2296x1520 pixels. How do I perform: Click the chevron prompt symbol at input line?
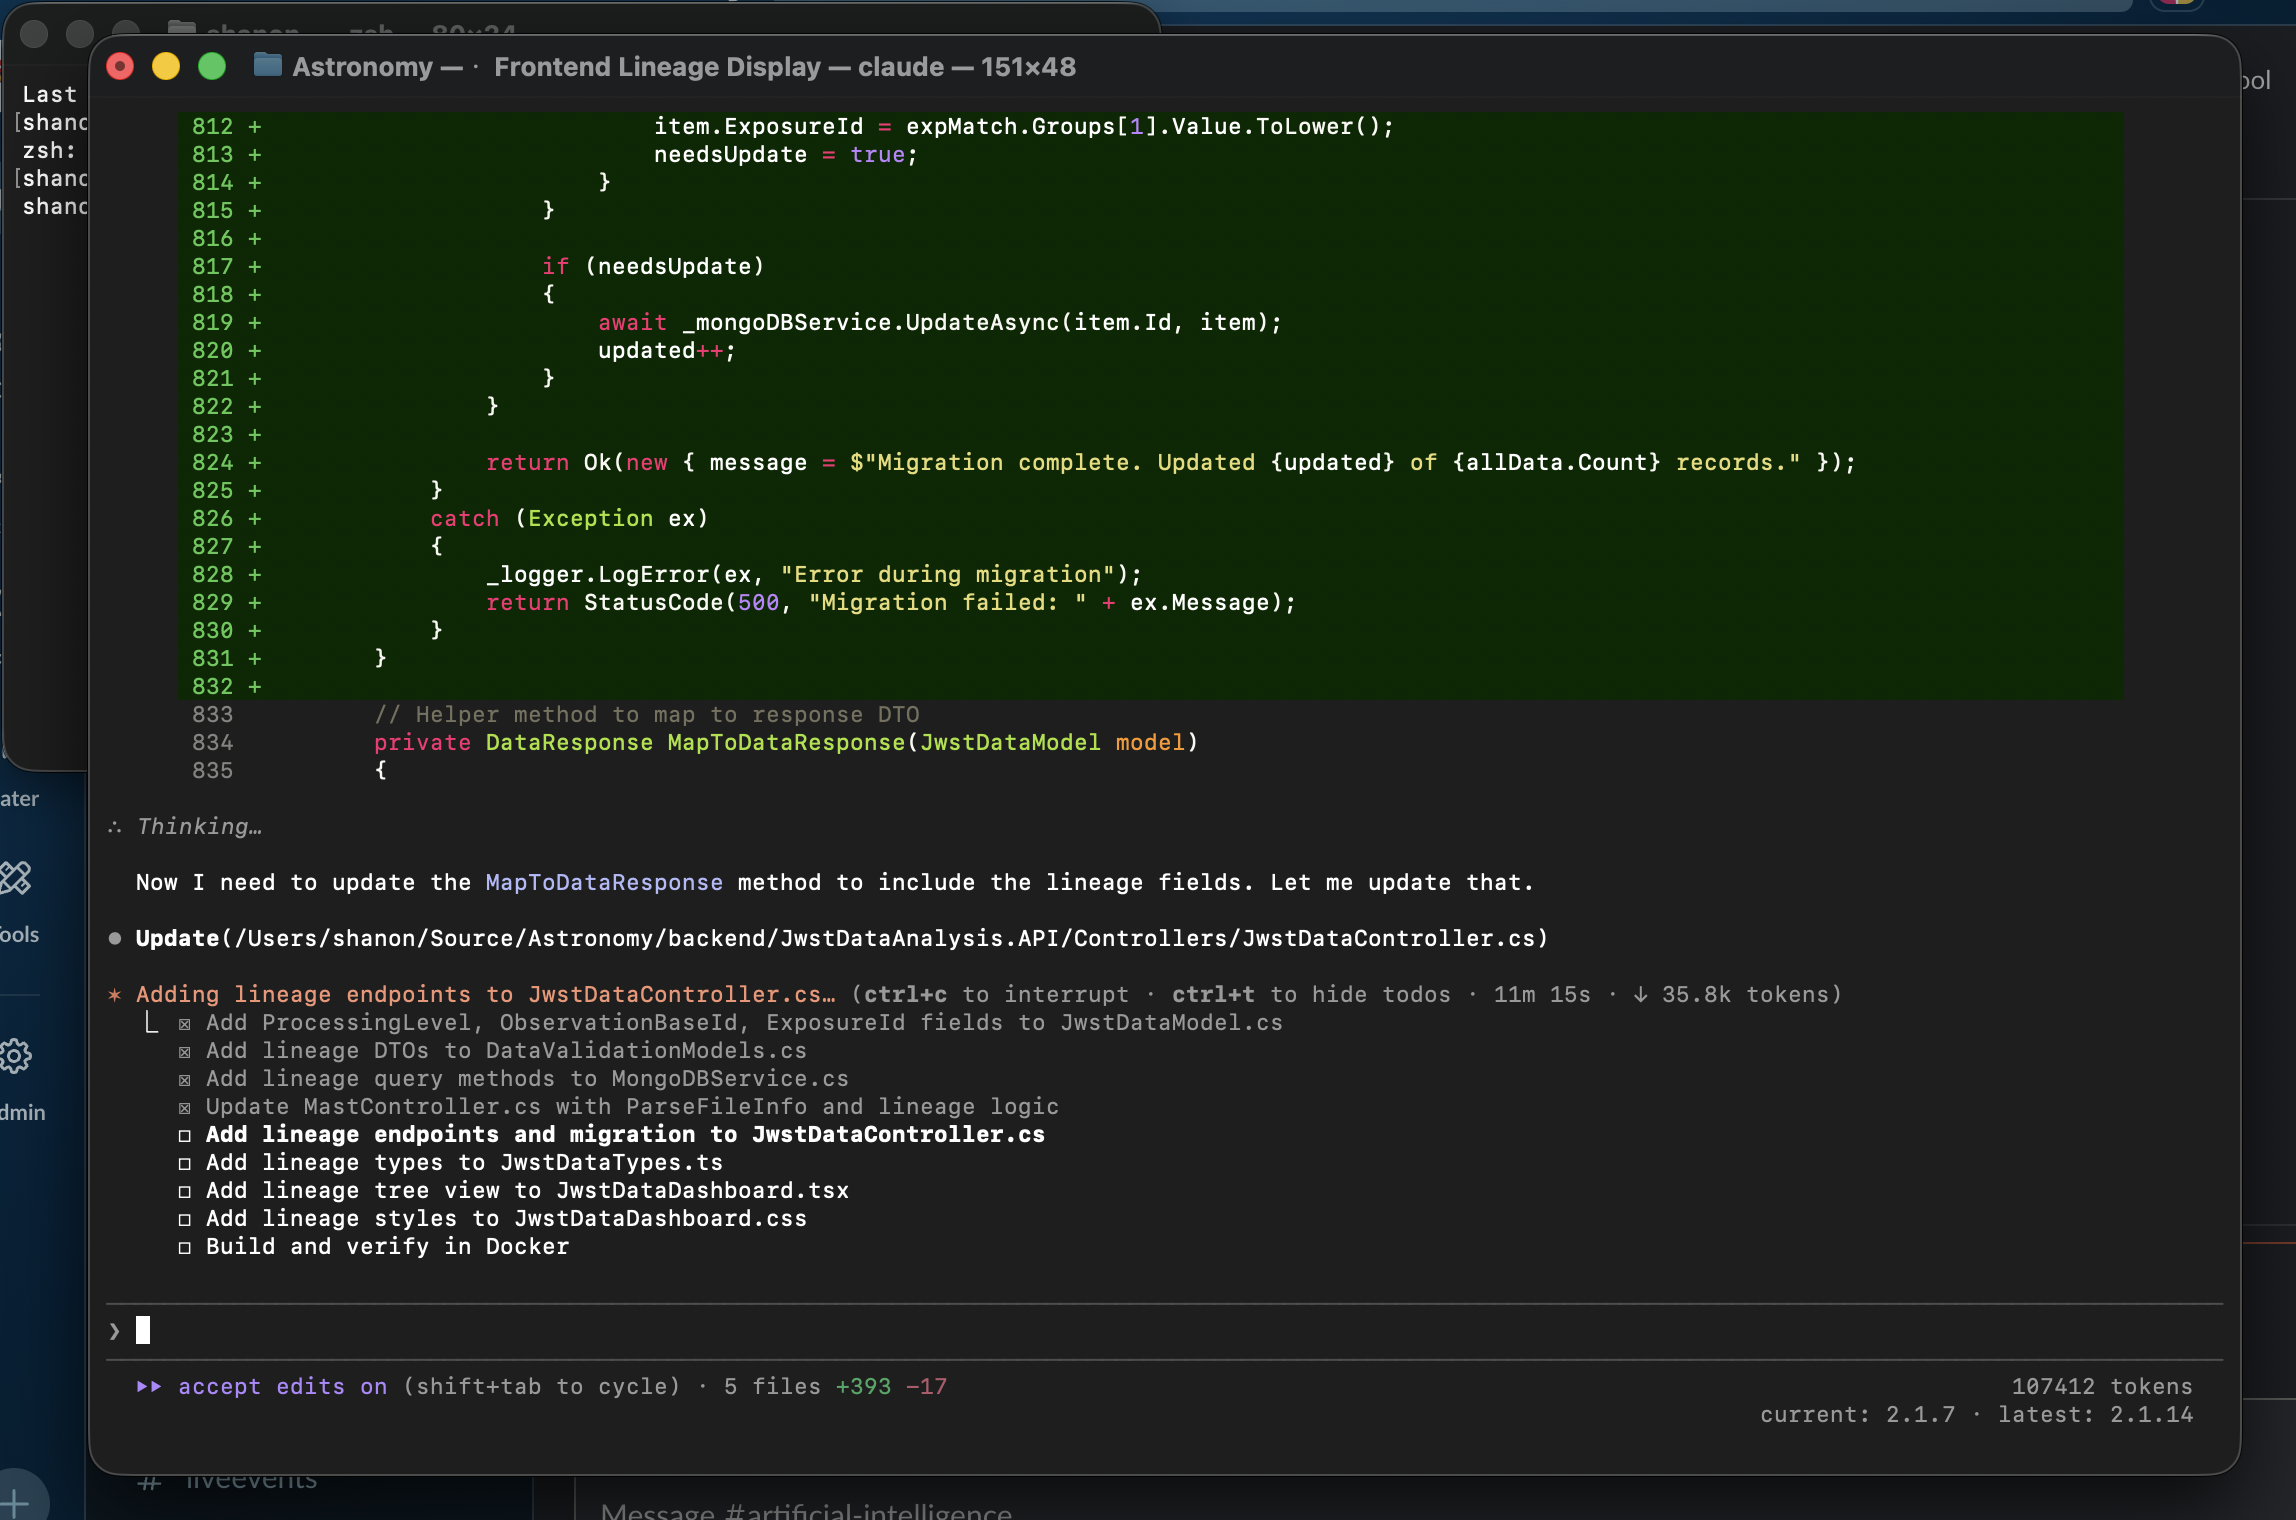[115, 1331]
